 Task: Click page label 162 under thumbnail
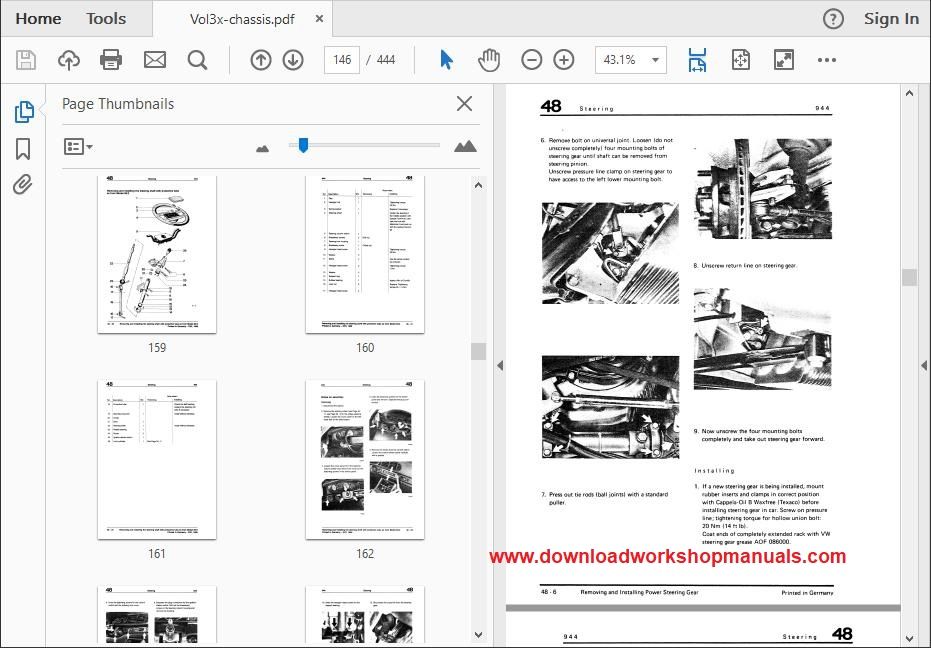[x=365, y=554]
